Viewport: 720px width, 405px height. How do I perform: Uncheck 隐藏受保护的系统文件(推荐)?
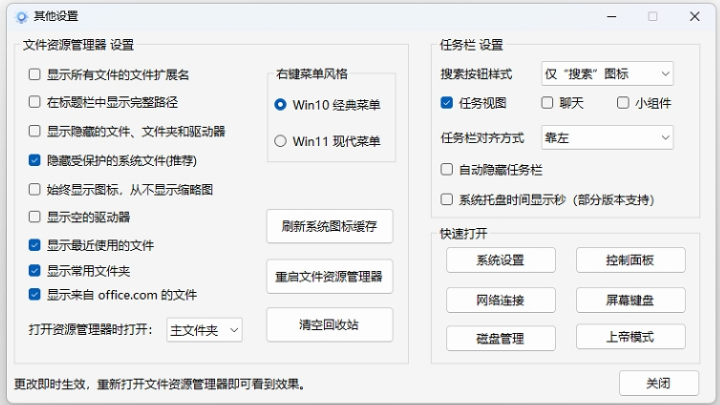click(x=35, y=160)
